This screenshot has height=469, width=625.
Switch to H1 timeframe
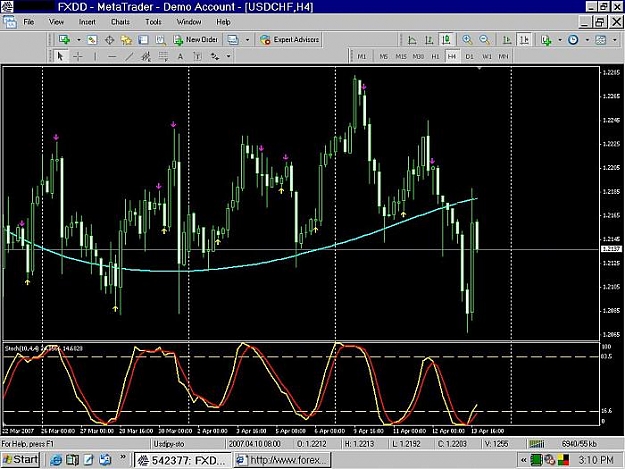pyautogui.click(x=435, y=57)
